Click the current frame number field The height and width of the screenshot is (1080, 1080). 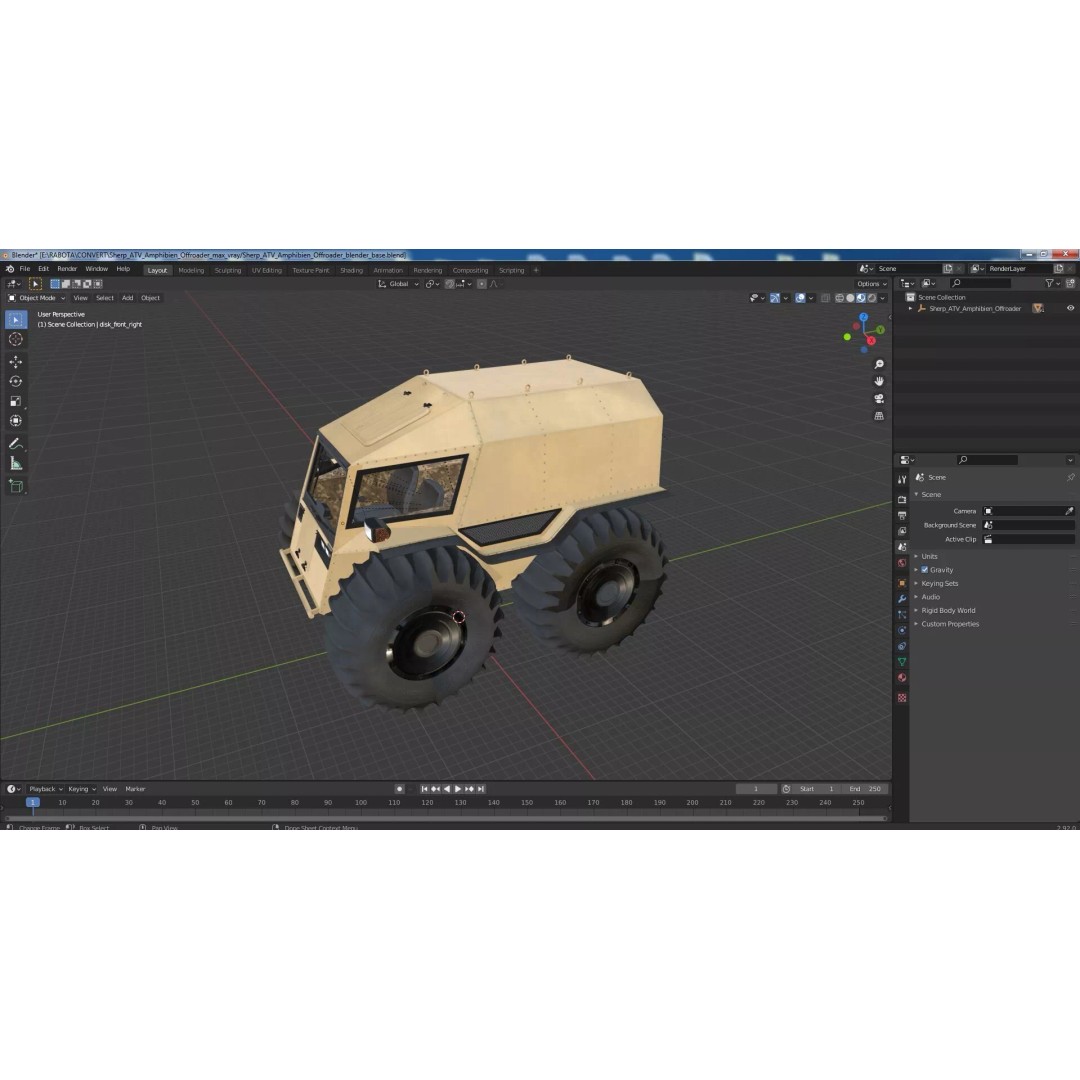tap(756, 789)
